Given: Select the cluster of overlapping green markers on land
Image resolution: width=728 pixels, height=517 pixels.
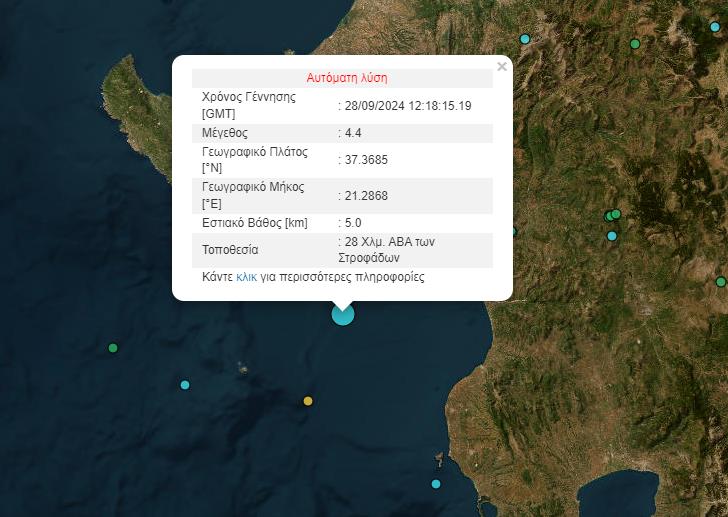Looking at the screenshot, I should coord(613,215).
